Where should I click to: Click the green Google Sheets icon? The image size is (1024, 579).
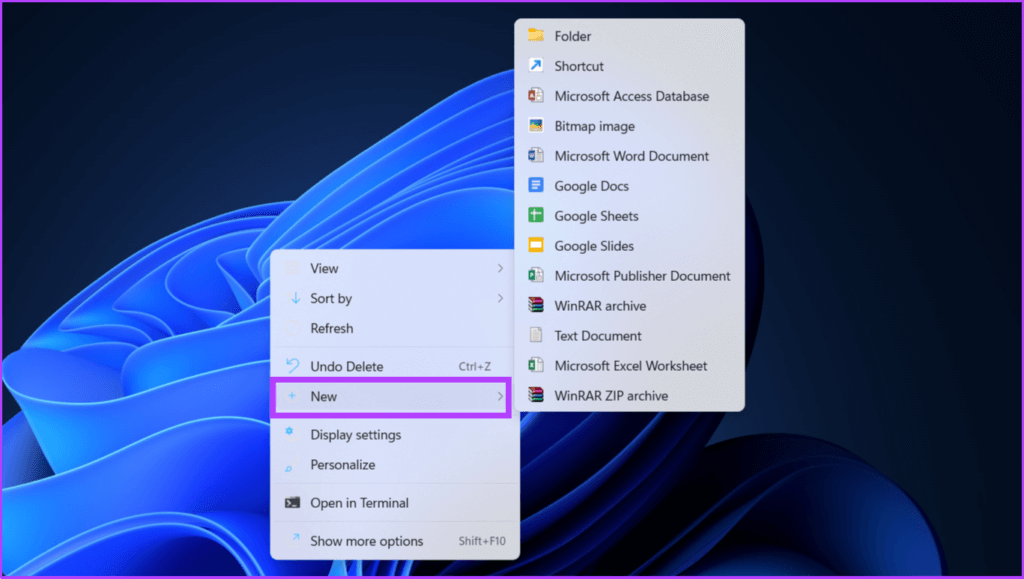[536, 215]
